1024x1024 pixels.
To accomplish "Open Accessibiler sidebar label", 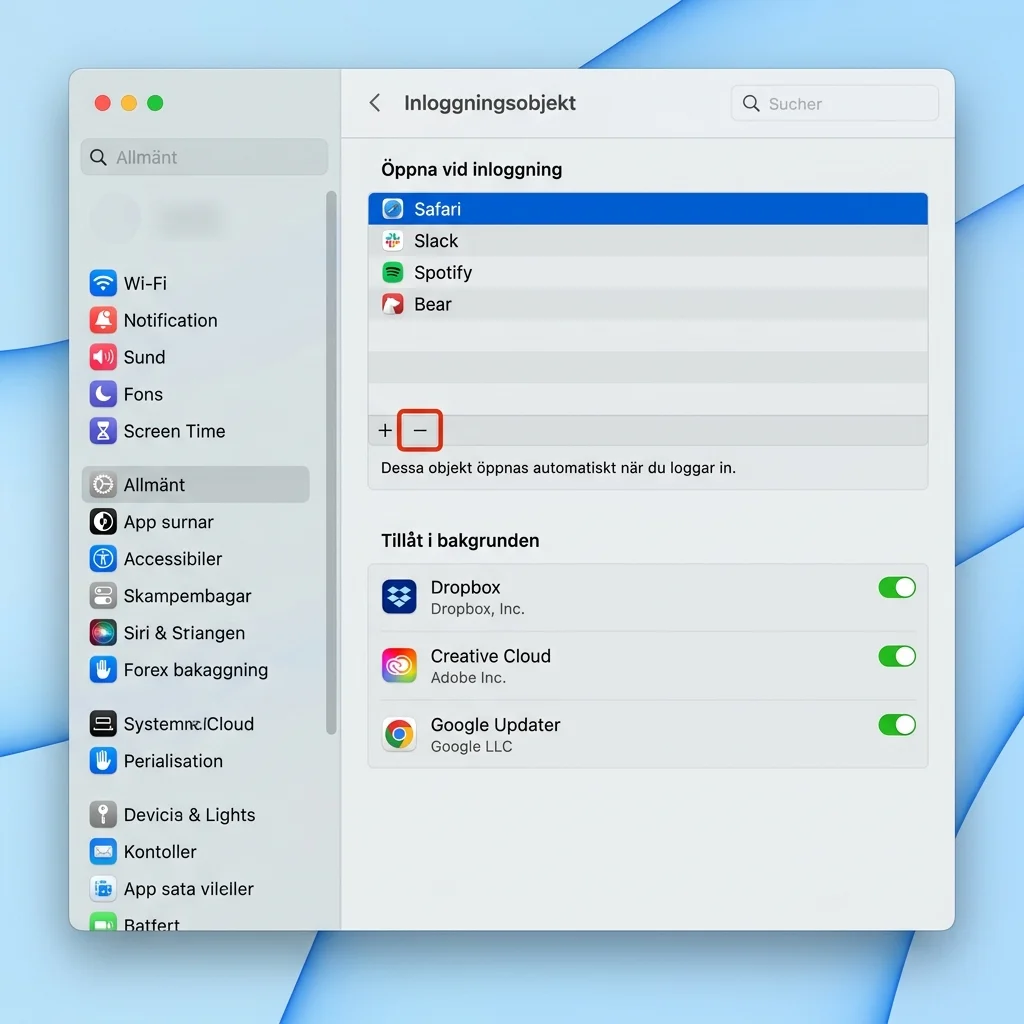I will (x=172, y=558).
